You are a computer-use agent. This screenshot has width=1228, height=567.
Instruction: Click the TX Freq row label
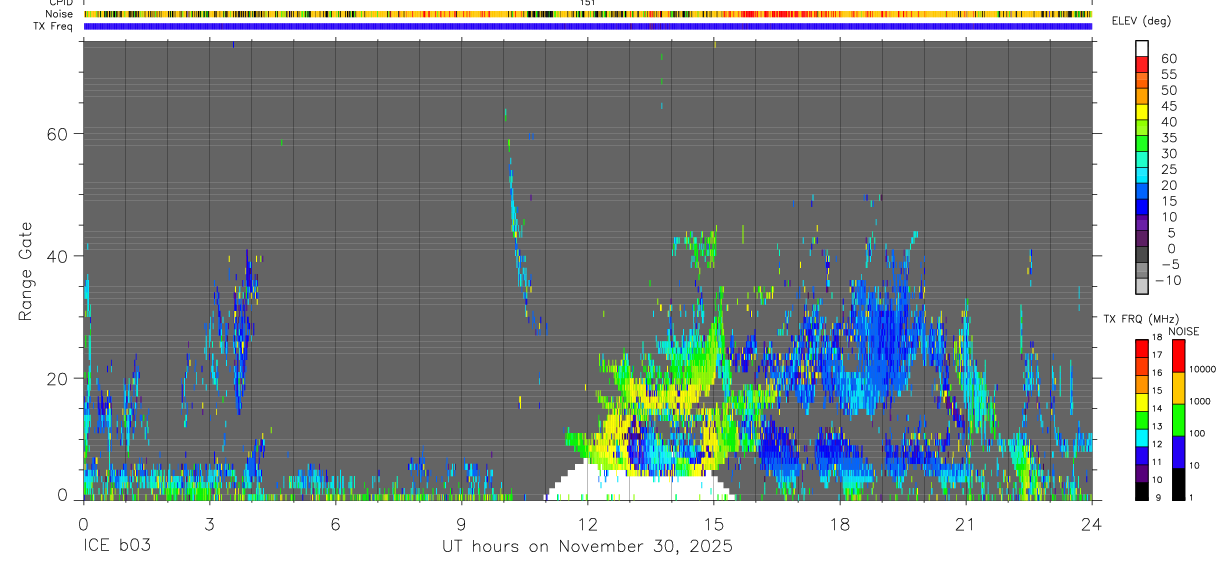point(54,26)
